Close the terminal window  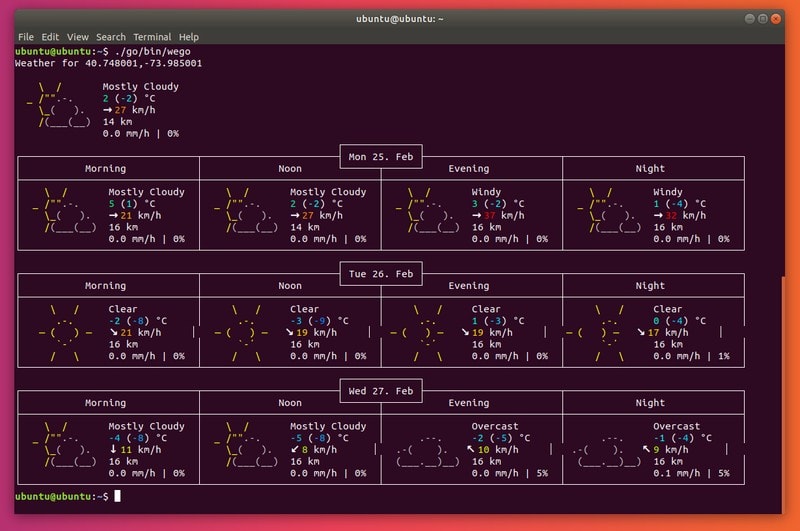[776, 18]
